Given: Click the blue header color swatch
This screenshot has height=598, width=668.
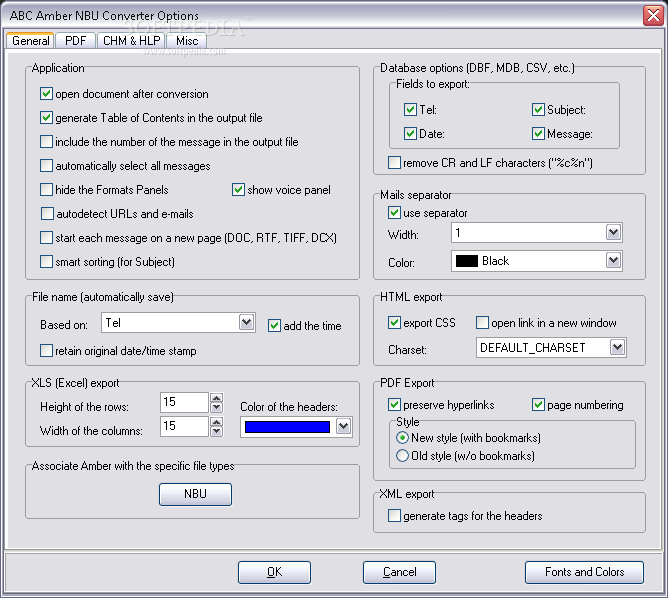Looking at the screenshot, I should point(287,427).
